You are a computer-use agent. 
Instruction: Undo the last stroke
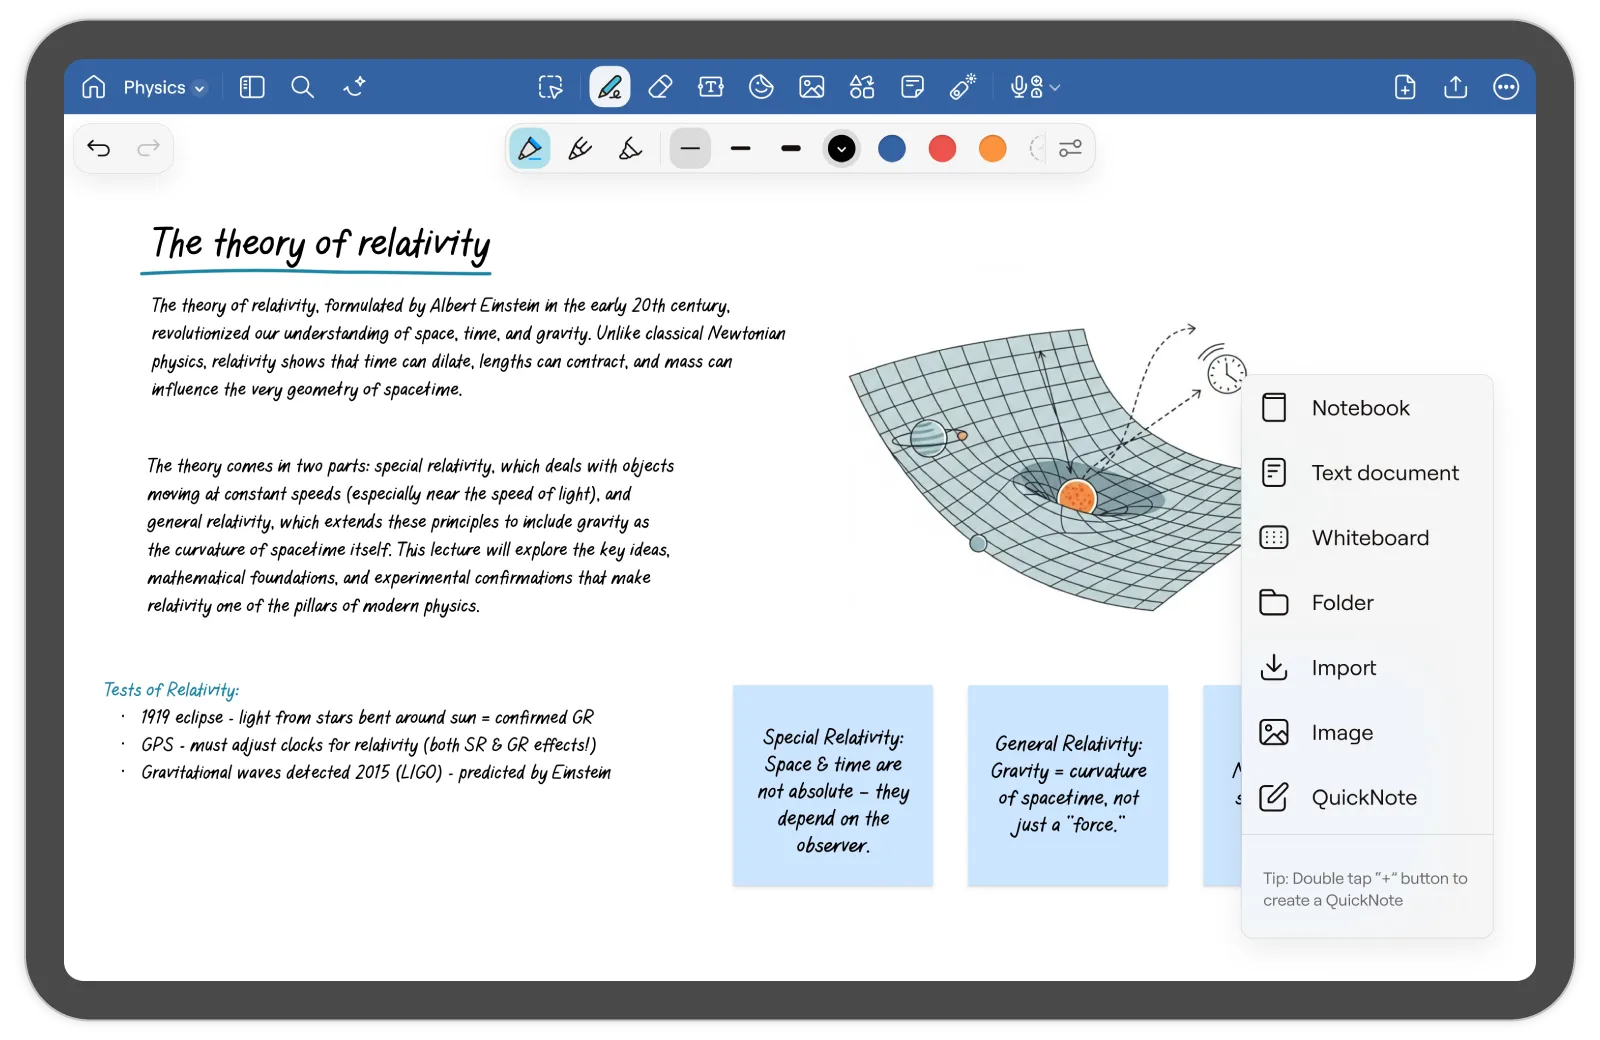[x=99, y=149]
